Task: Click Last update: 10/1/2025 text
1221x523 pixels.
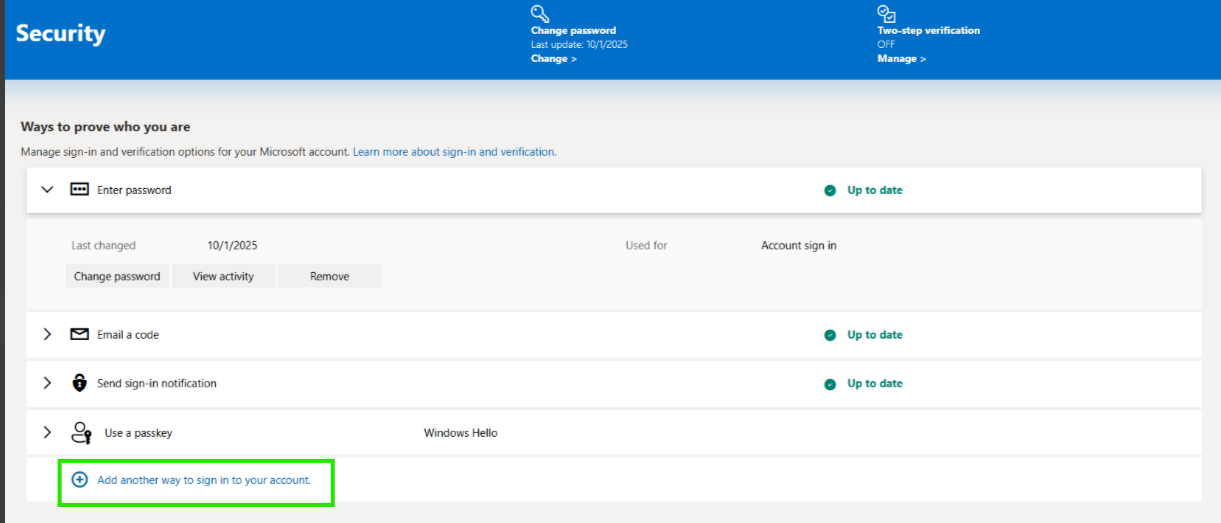Action: (x=579, y=45)
